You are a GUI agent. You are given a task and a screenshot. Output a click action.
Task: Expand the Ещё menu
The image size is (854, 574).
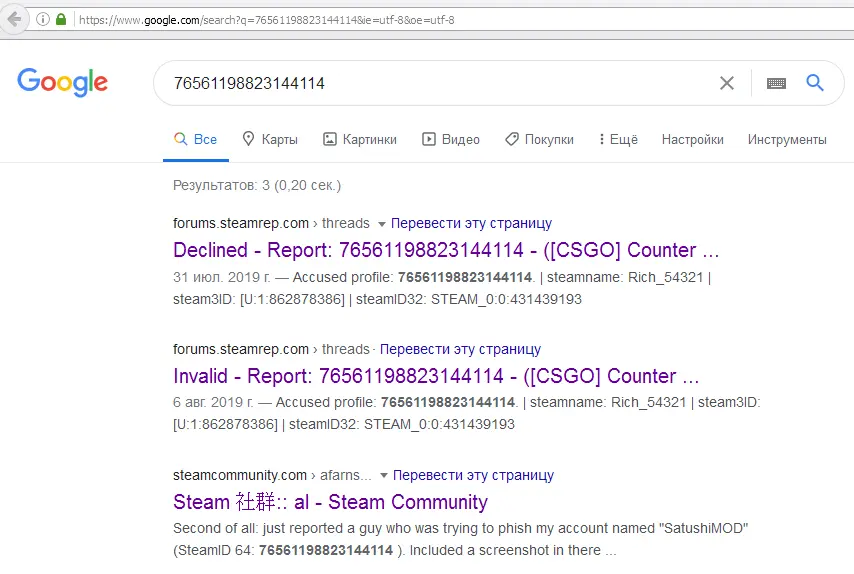click(618, 139)
